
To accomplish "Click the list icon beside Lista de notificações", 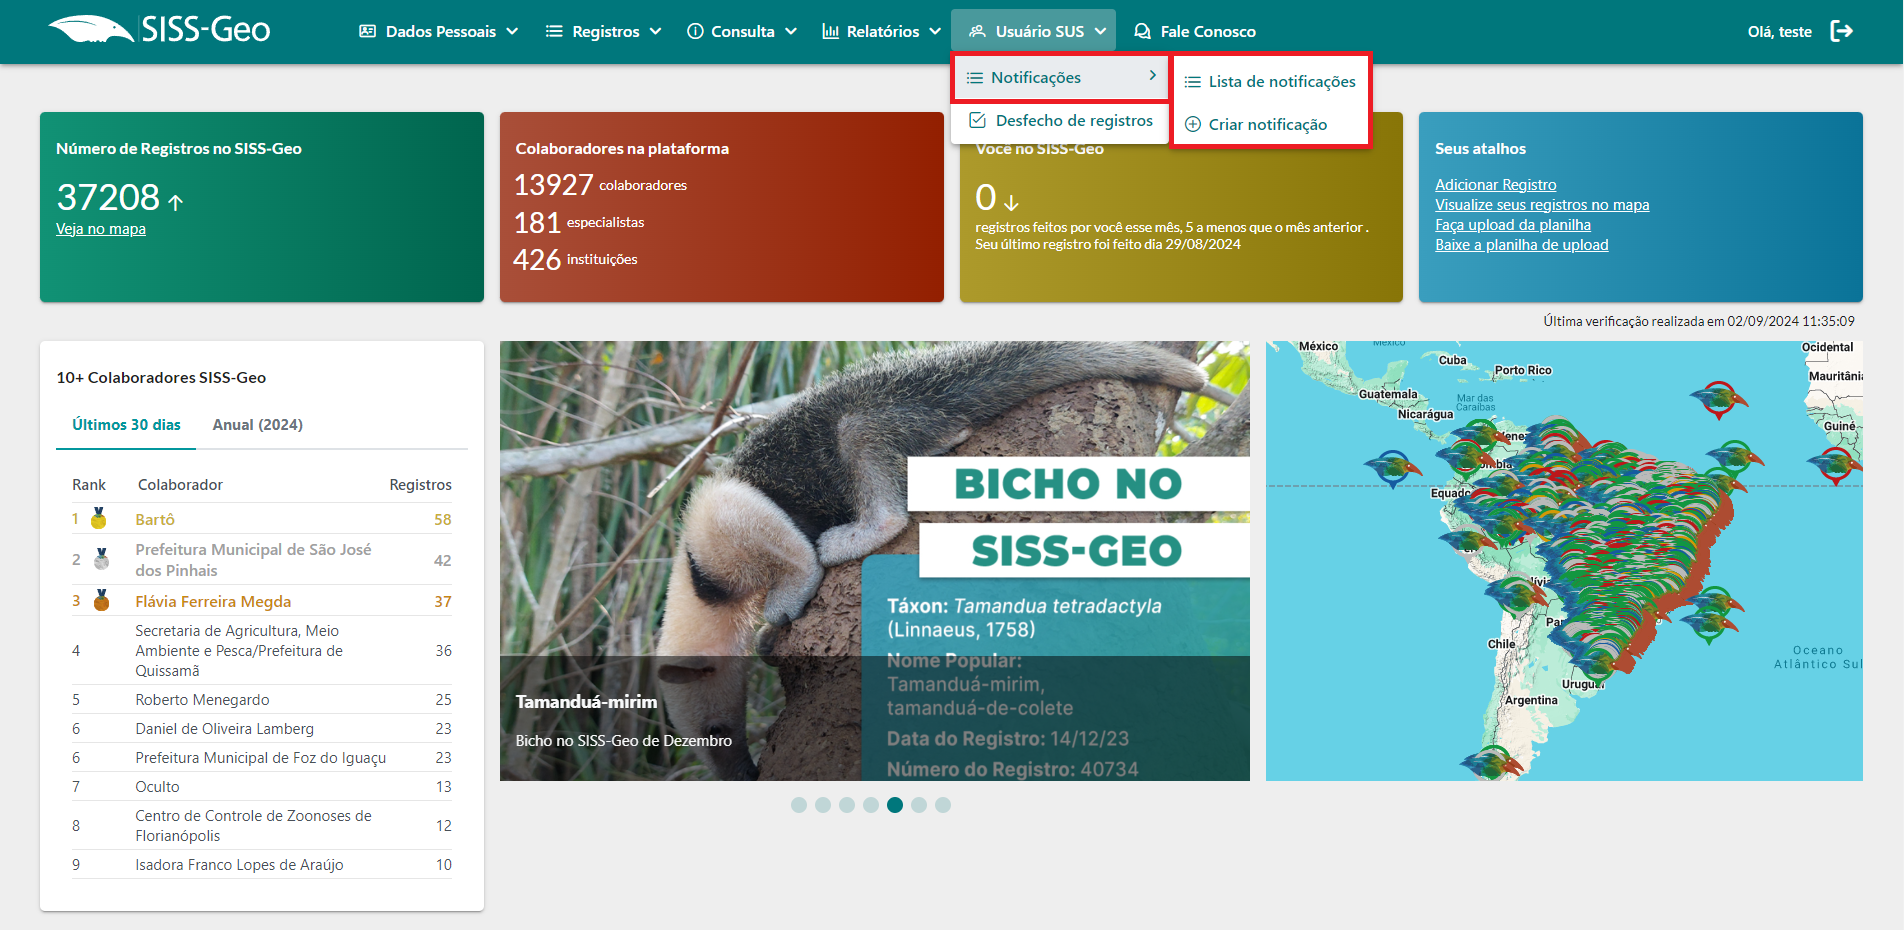I will pyautogui.click(x=1192, y=82).
